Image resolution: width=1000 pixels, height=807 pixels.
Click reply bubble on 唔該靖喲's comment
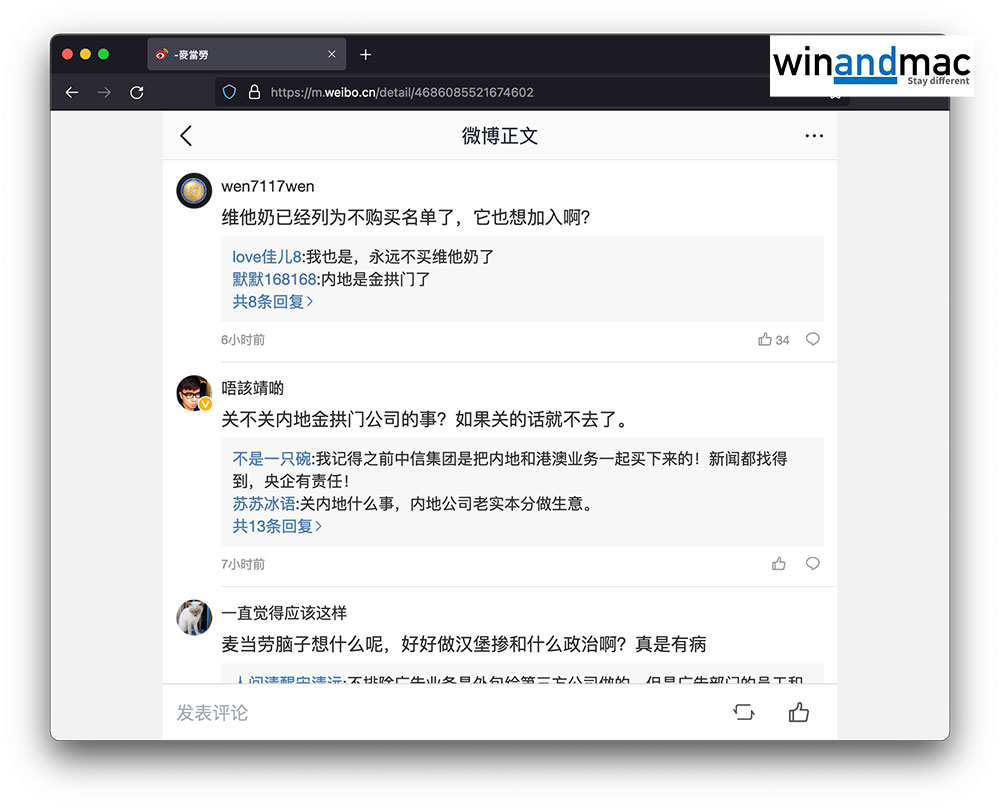[812, 564]
